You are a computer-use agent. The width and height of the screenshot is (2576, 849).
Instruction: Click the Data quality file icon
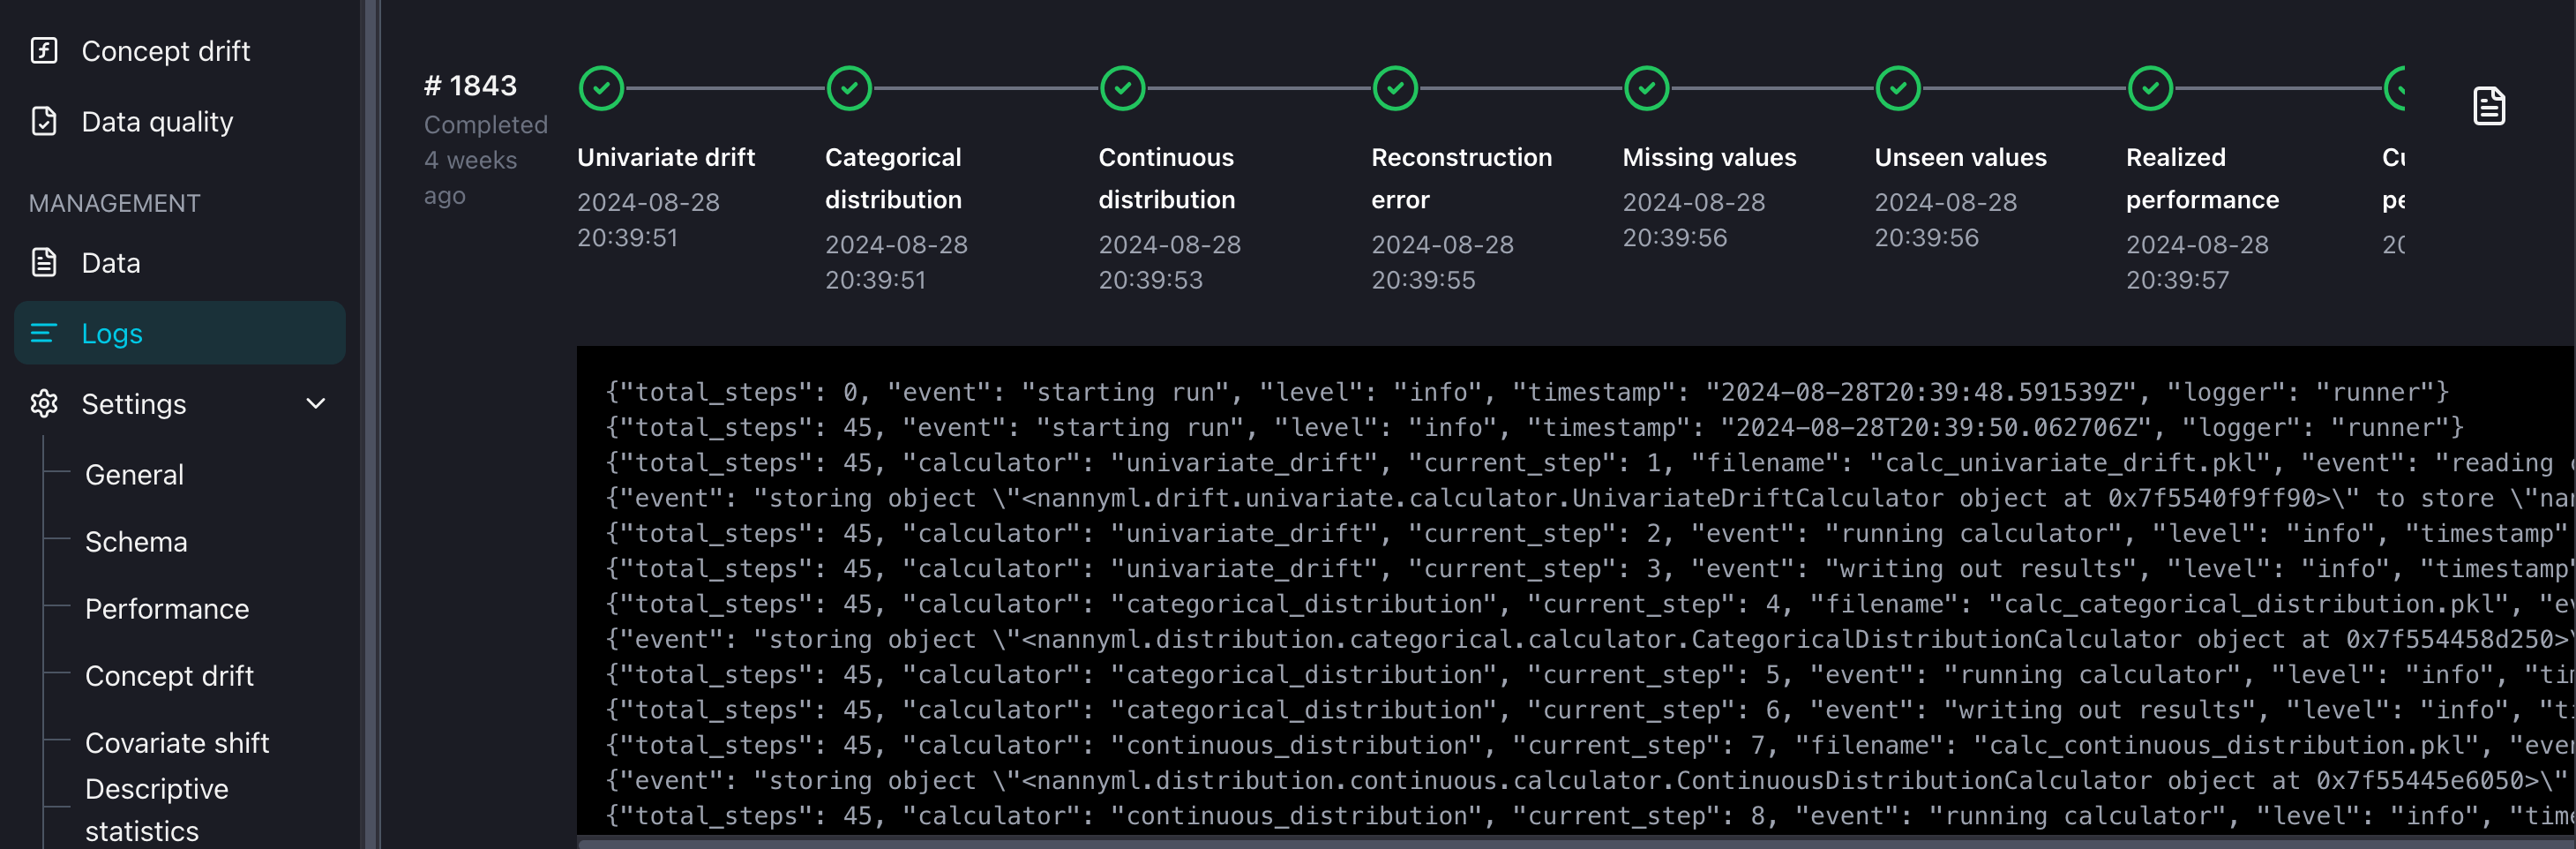pyautogui.click(x=44, y=121)
